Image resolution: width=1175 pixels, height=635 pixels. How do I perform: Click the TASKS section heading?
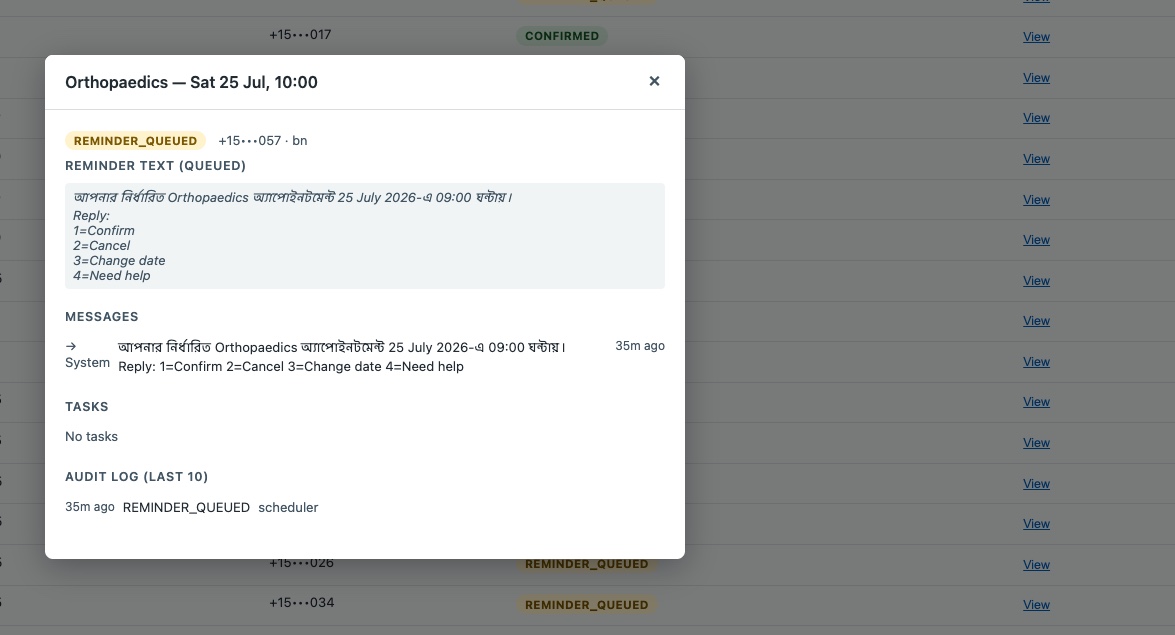click(87, 407)
